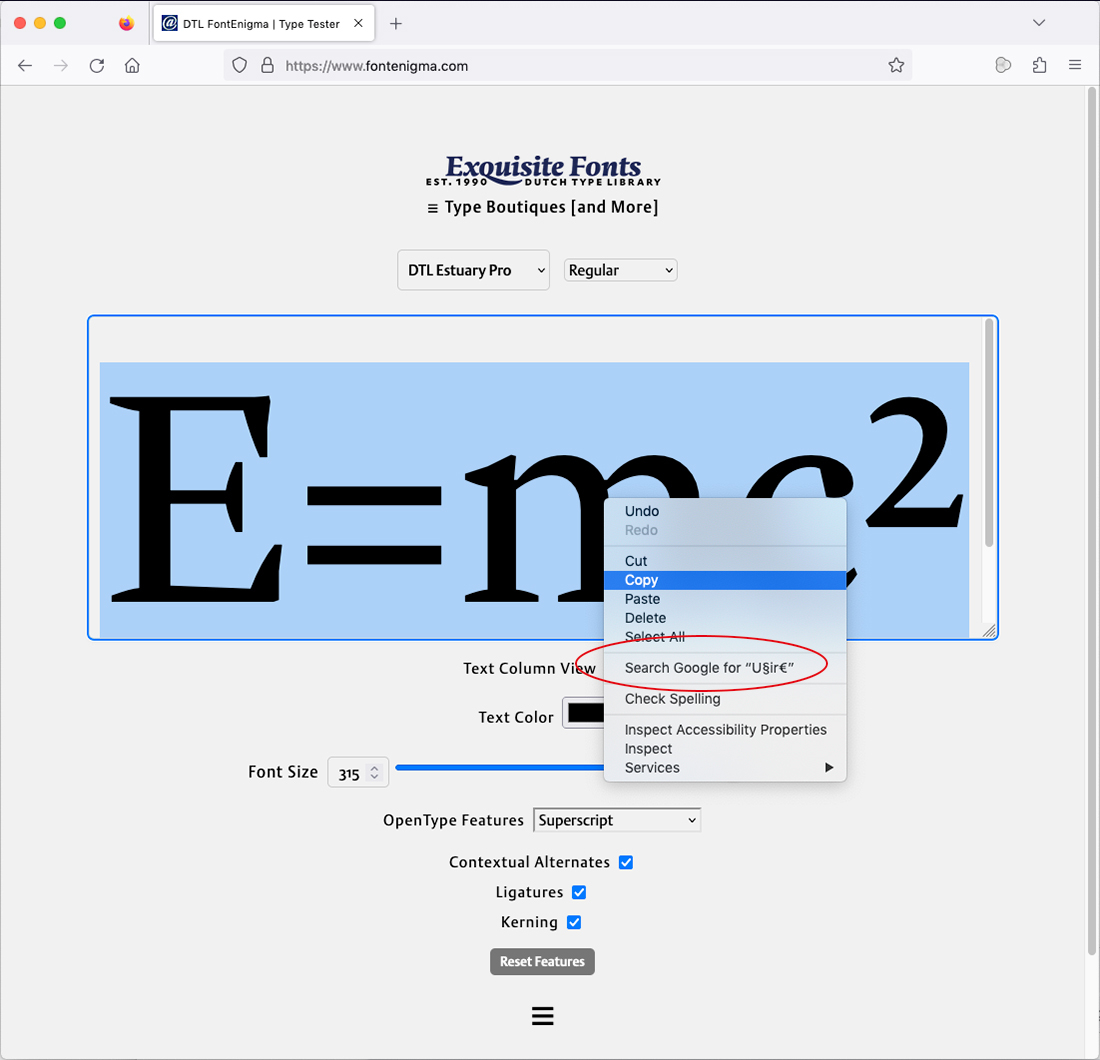1100x1060 pixels.
Task: Click the text area vertical scrollbar
Action: tap(989, 433)
